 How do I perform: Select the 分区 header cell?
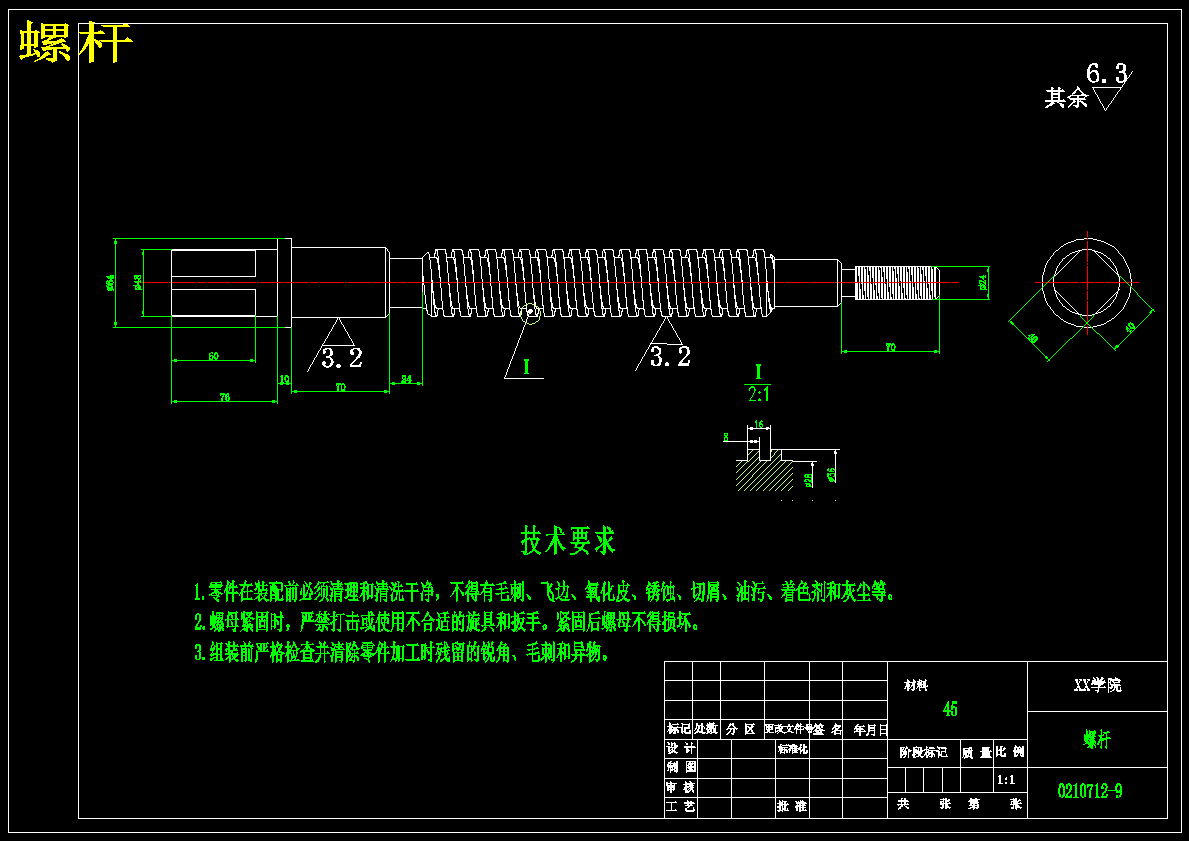tap(741, 729)
